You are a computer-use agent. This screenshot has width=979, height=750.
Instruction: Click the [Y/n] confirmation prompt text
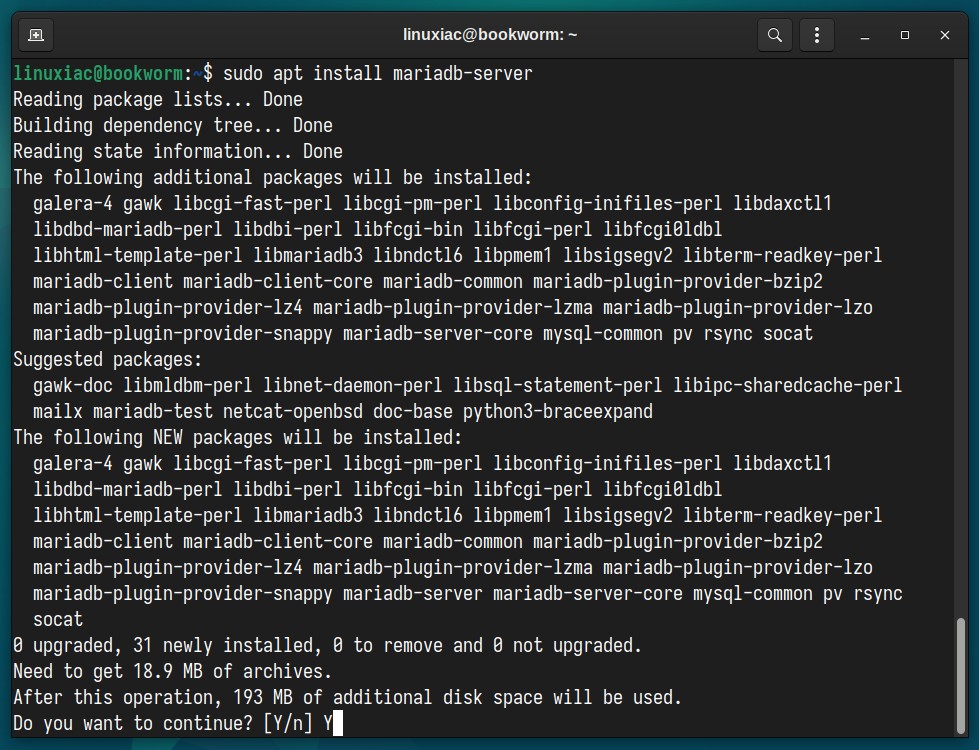point(288,723)
